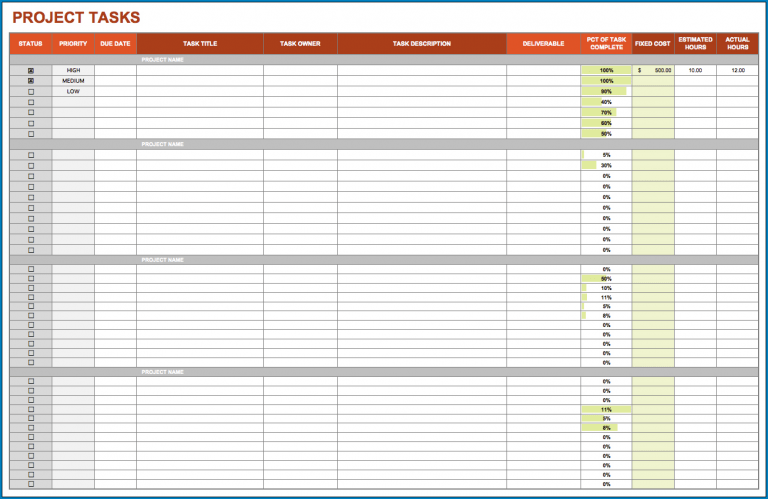Uncheck the status checkbox in the MEDIUM priority row
Image resolution: width=768 pixels, height=499 pixels.
[x=31, y=81]
